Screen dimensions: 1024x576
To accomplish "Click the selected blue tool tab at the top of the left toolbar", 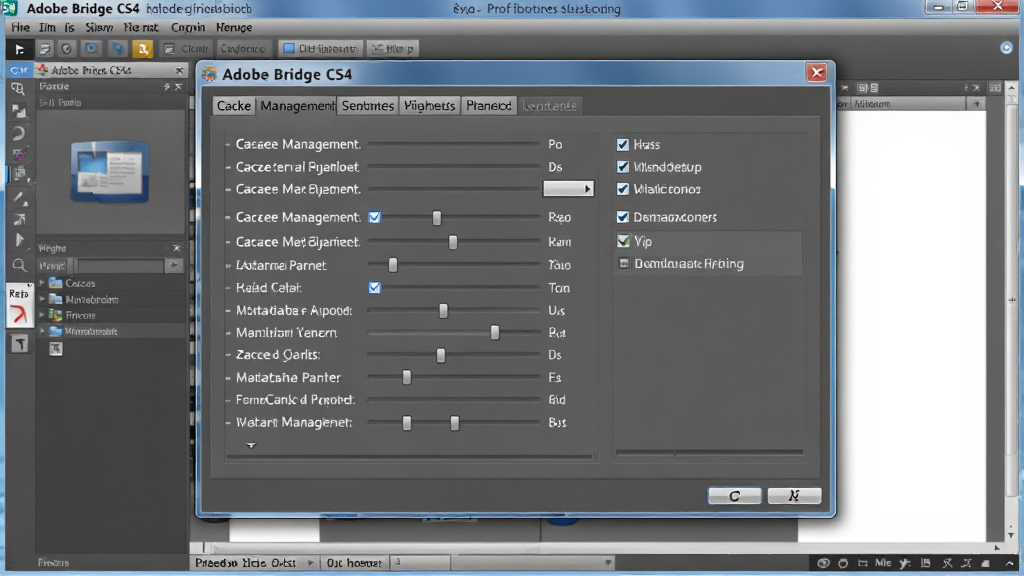I will click(18, 69).
